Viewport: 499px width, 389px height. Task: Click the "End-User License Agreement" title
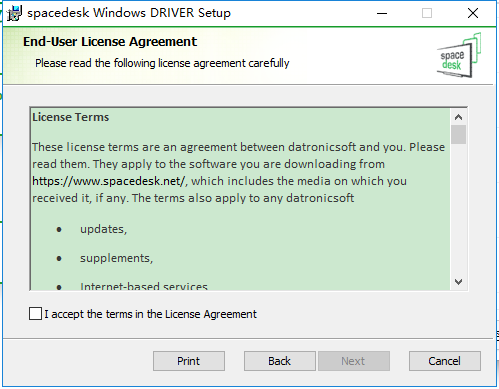pos(110,42)
